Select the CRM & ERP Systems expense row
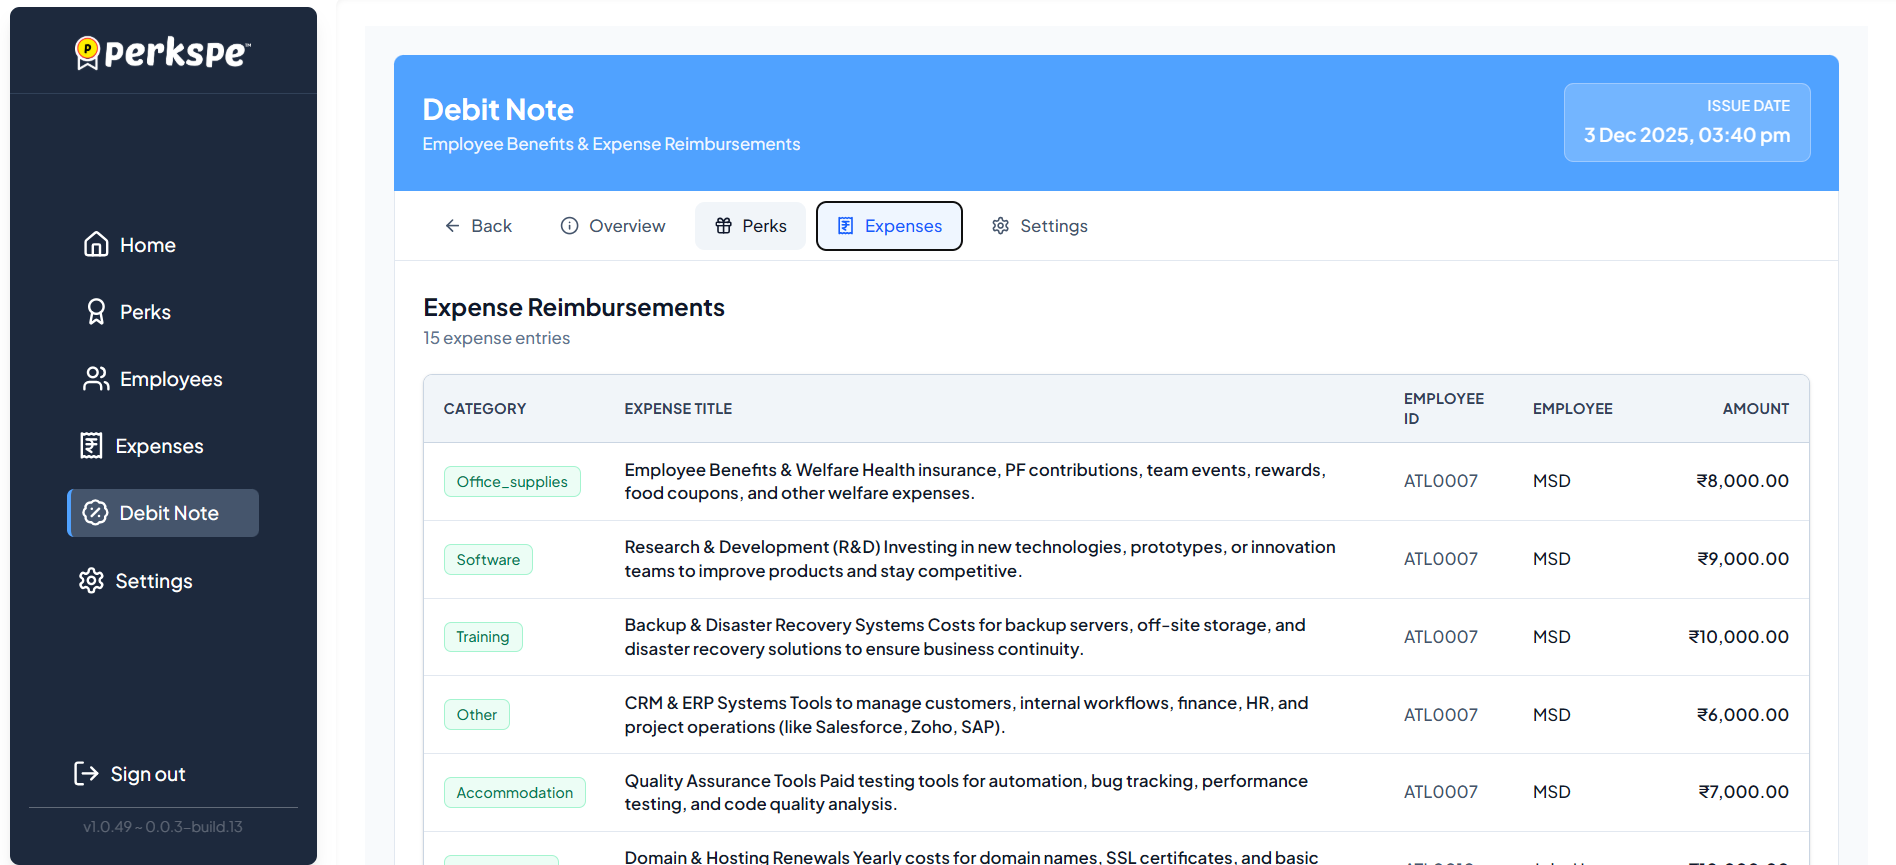The image size is (1896, 865). [x=965, y=715]
